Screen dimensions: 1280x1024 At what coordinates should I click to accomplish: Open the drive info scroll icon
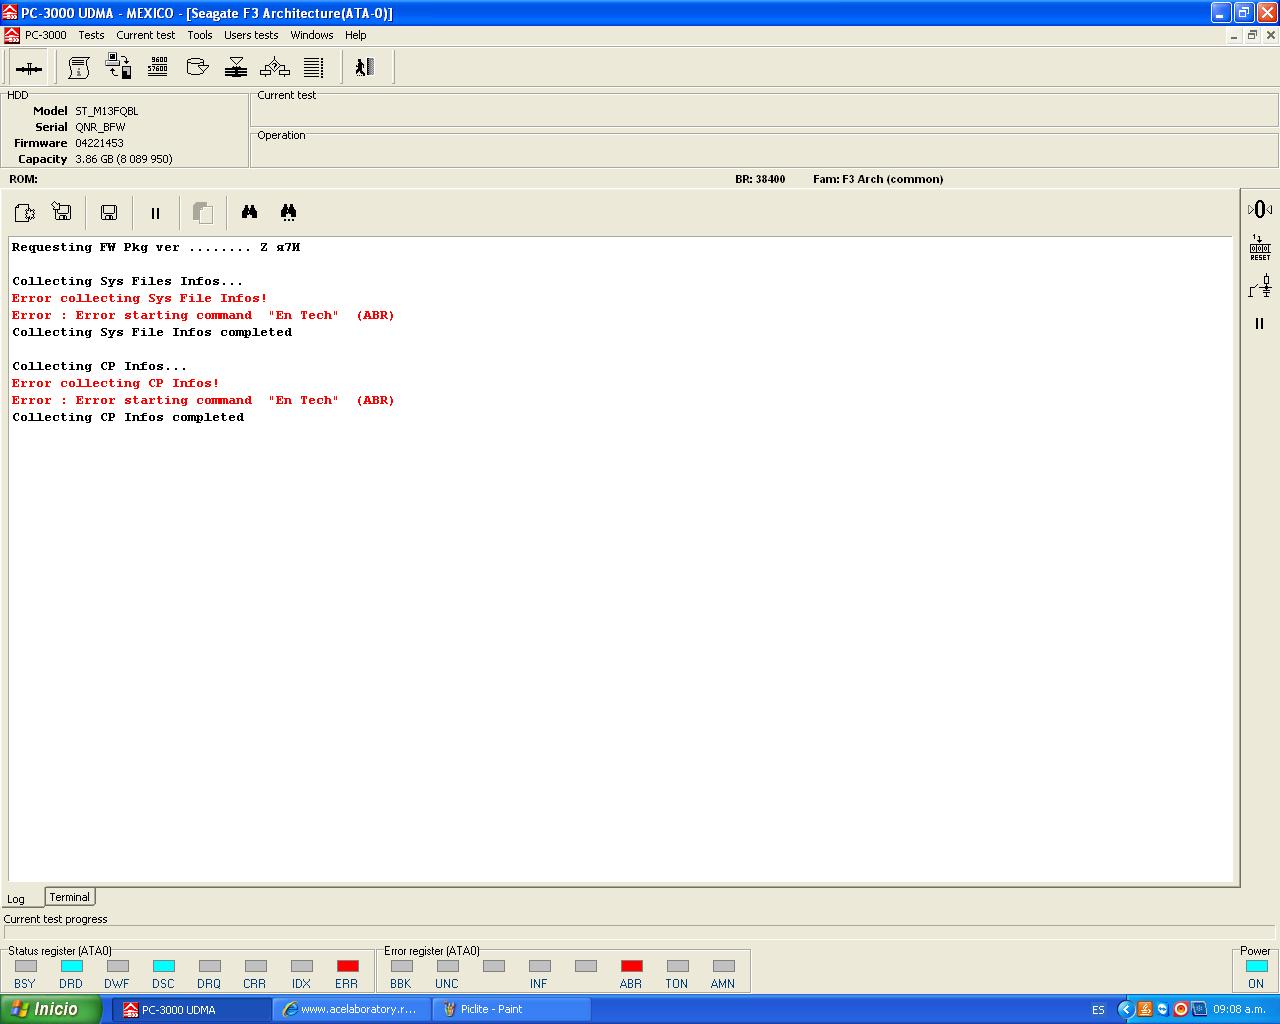tap(79, 68)
